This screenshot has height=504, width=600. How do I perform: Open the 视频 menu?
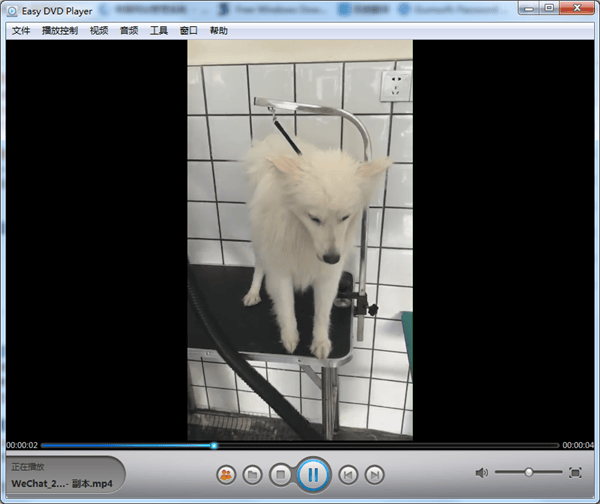98,31
